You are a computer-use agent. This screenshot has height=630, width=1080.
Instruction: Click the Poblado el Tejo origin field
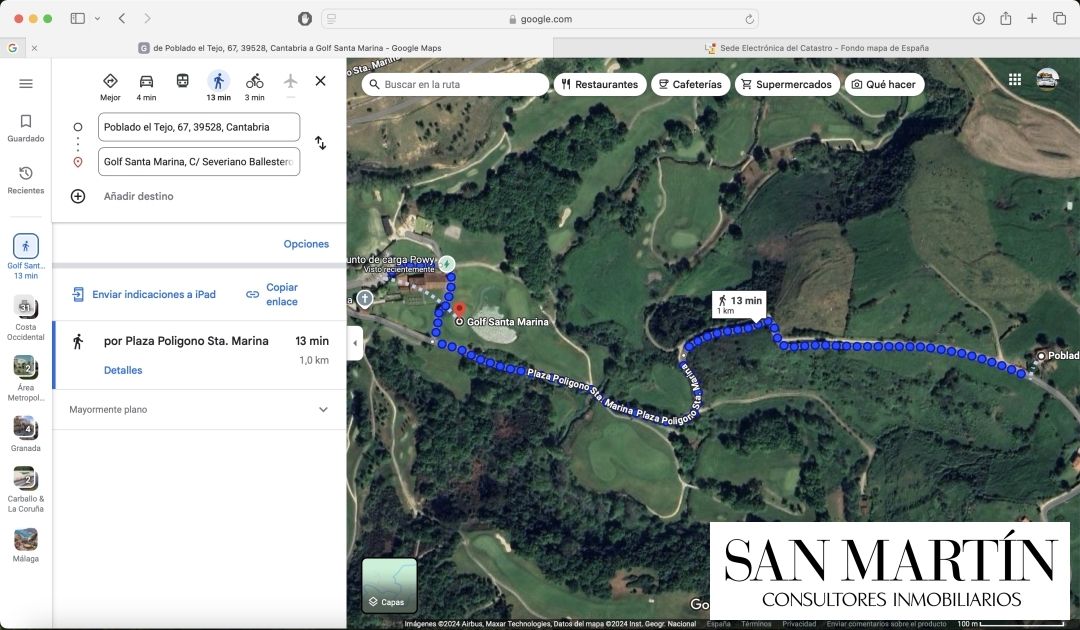[198, 127]
